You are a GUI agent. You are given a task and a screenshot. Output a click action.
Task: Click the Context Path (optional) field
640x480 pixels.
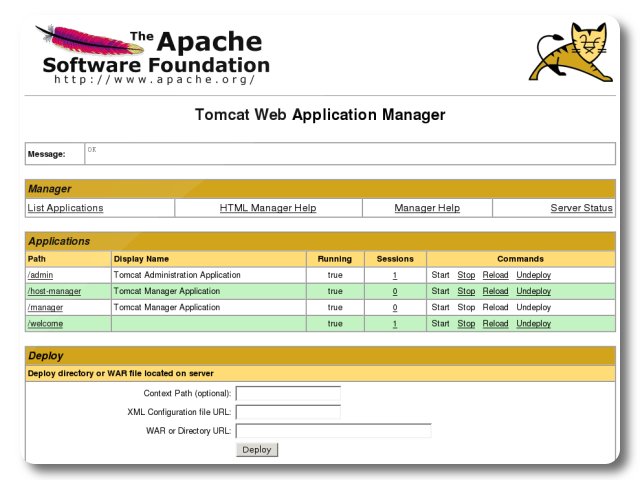pyautogui.click(x=288, y=393)
